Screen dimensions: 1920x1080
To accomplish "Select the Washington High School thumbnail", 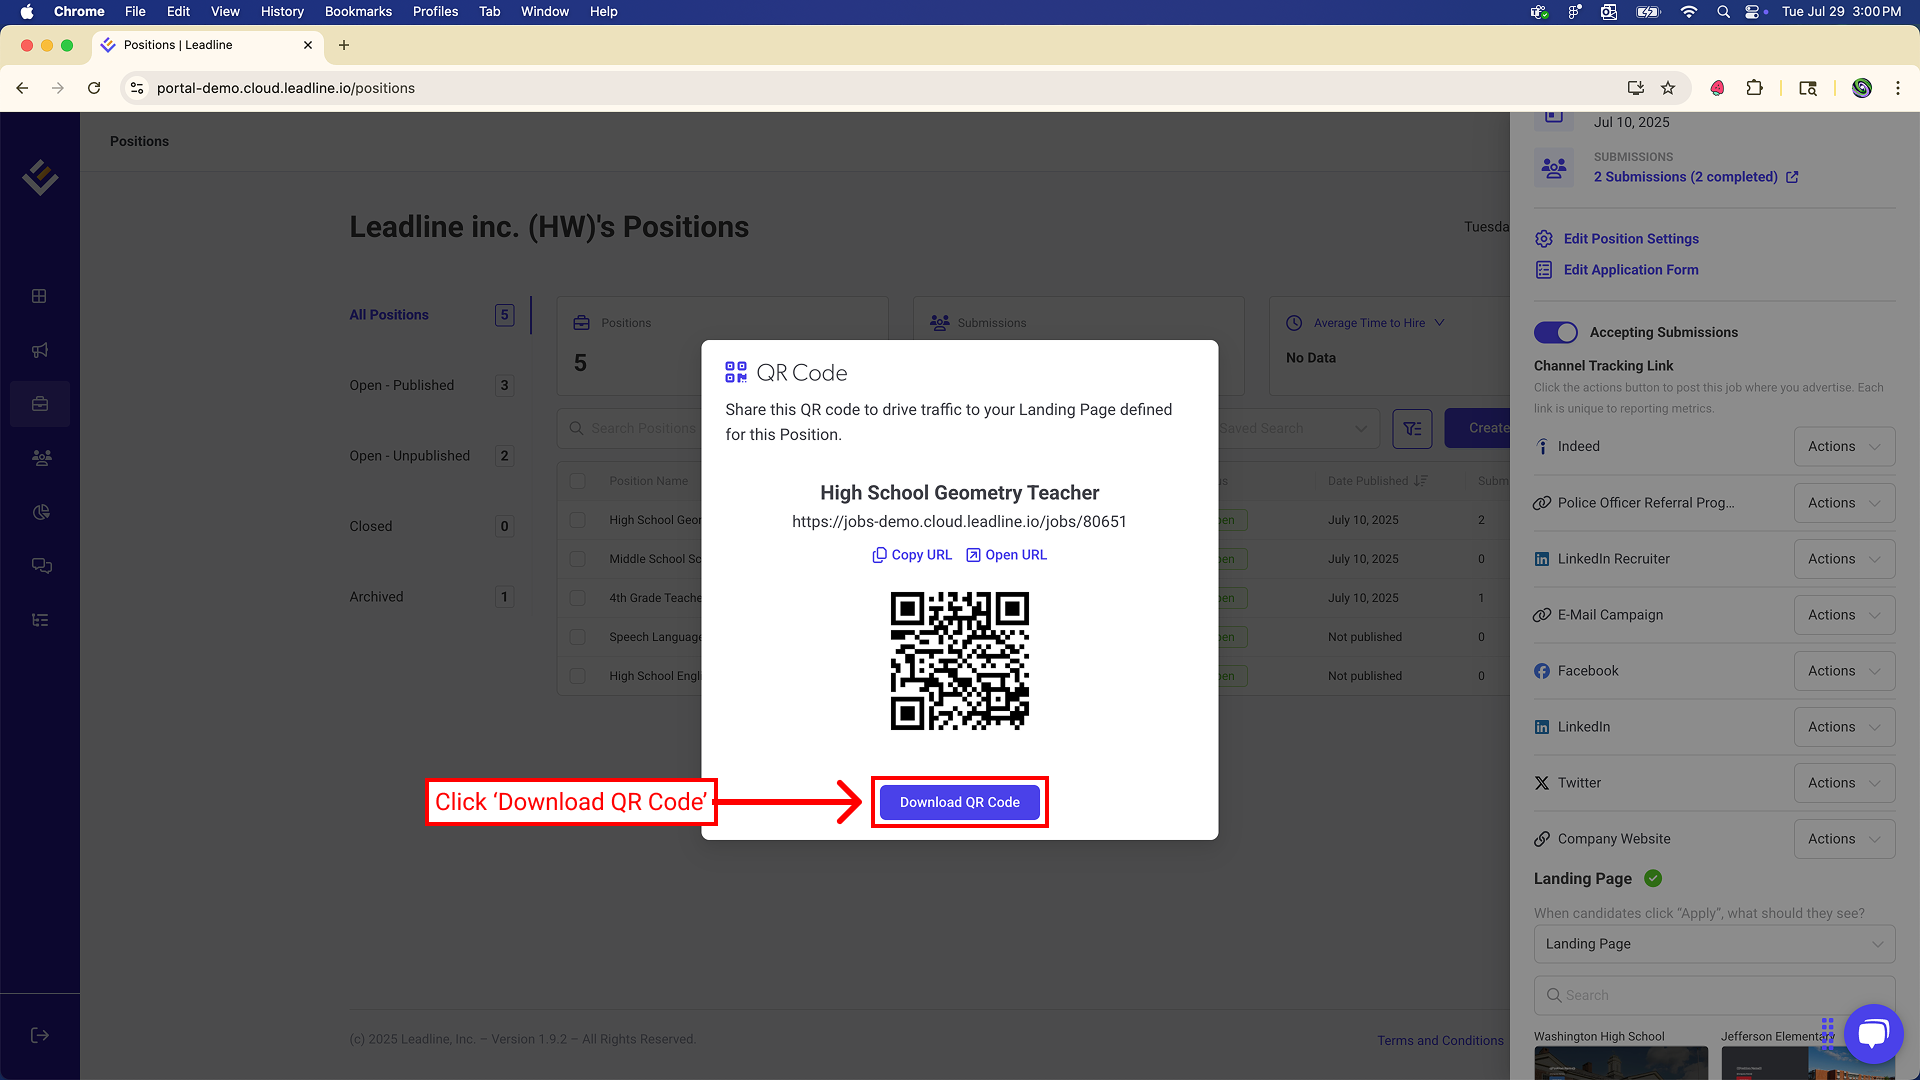I will click(x=1621, y=1062).
